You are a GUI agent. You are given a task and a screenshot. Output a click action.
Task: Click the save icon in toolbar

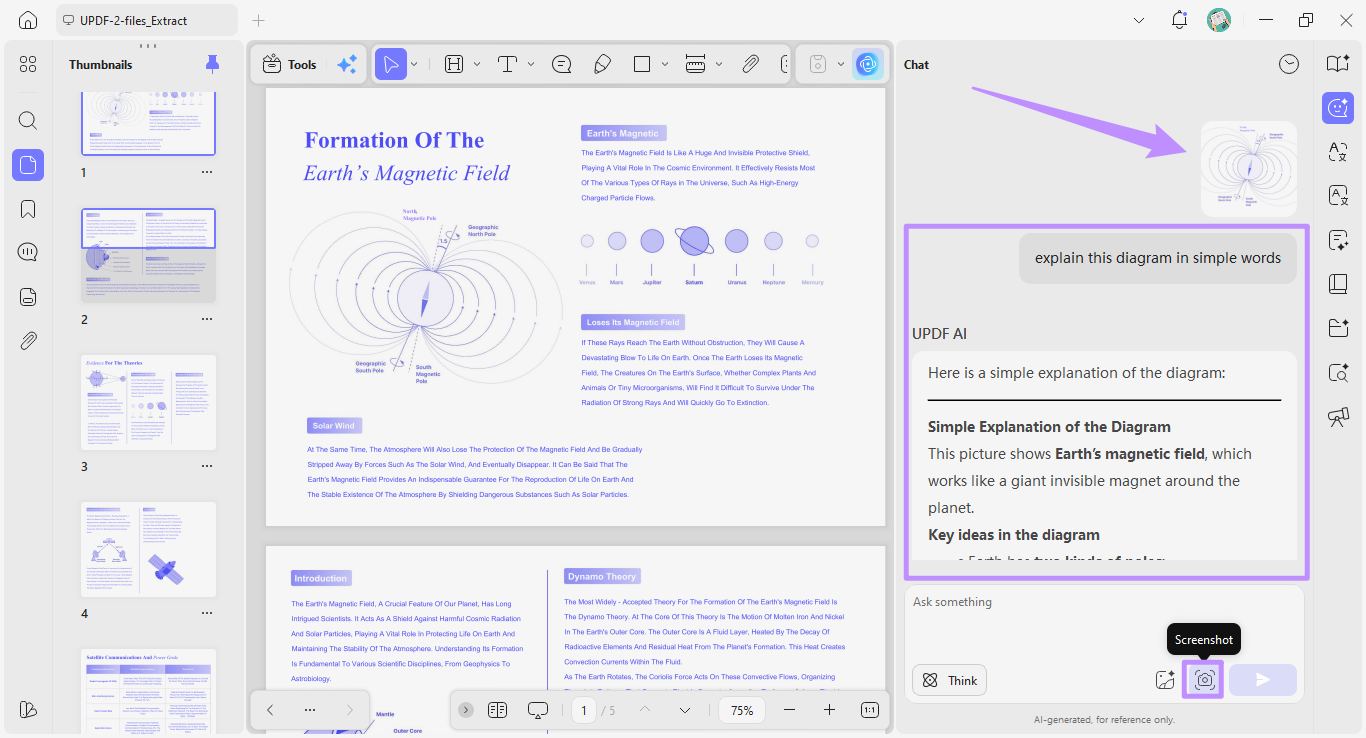818,64
